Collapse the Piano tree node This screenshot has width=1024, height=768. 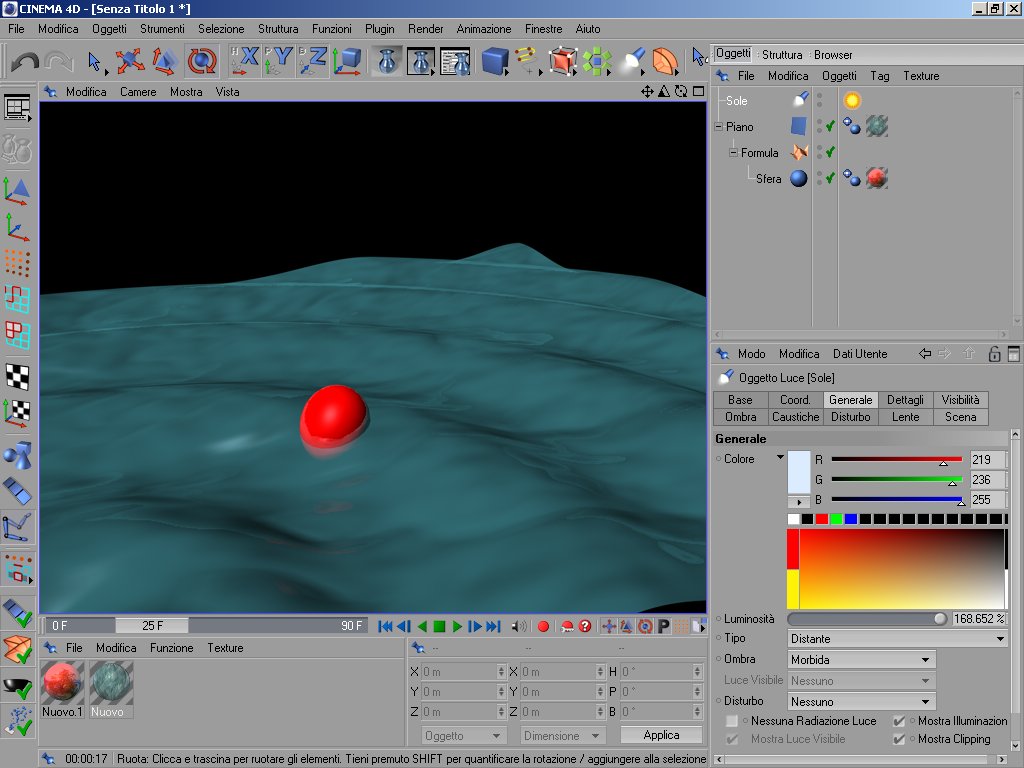click(718, 127)
